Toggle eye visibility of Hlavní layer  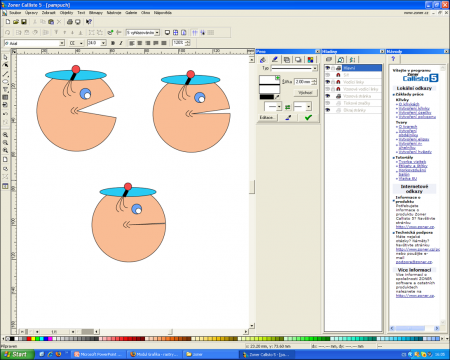[328, 68]
